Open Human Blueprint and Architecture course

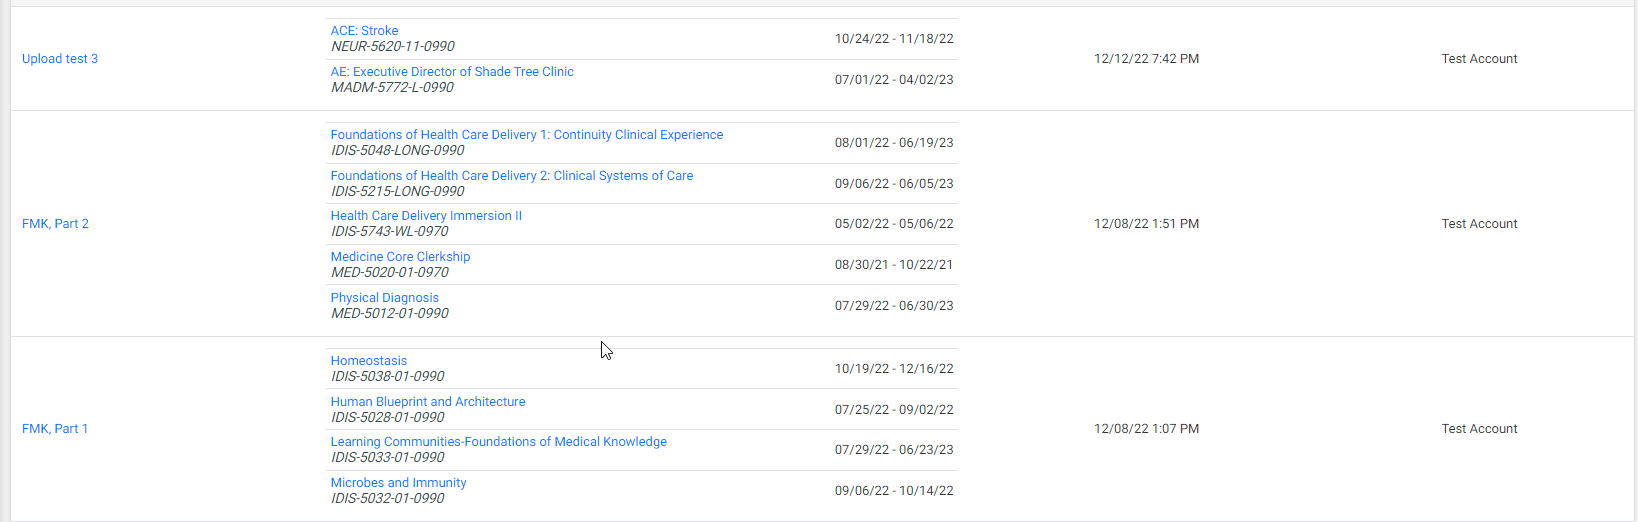tap(428, 402)
